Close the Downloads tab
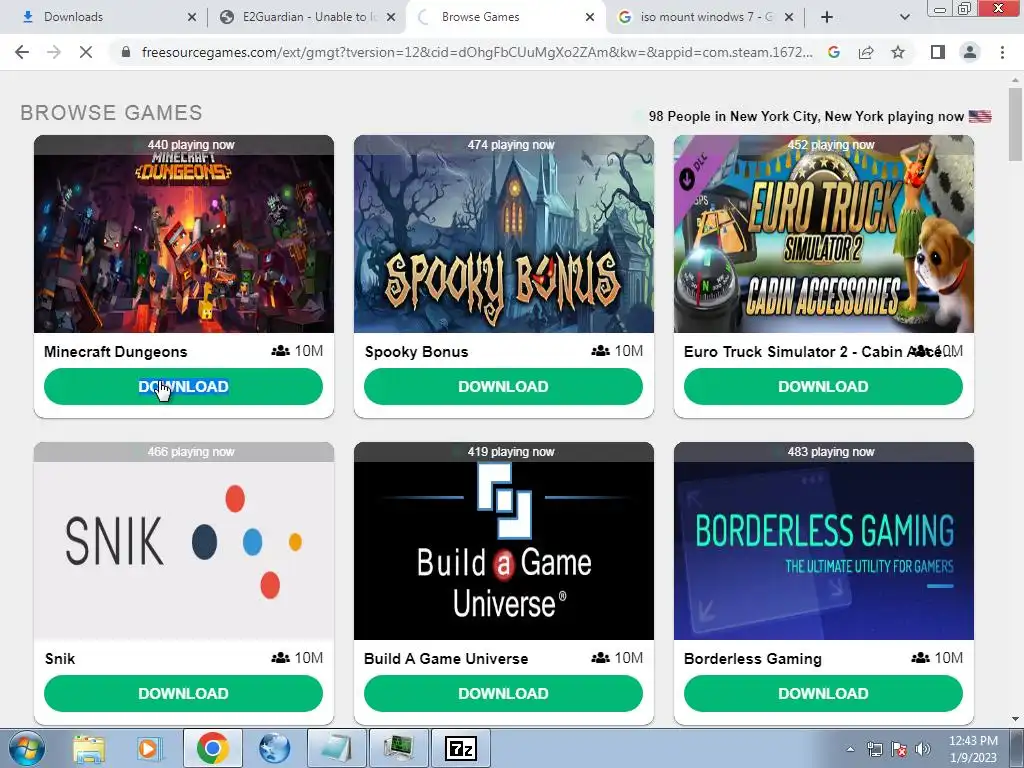 (x=192, y=17)
